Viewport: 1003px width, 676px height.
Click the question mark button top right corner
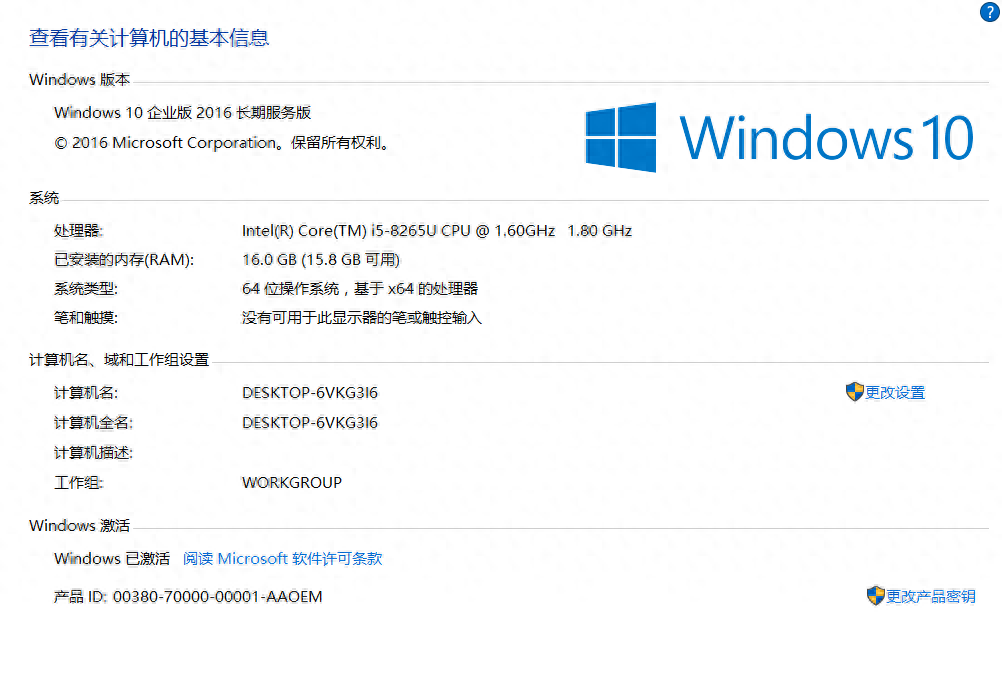pos(989,12)
